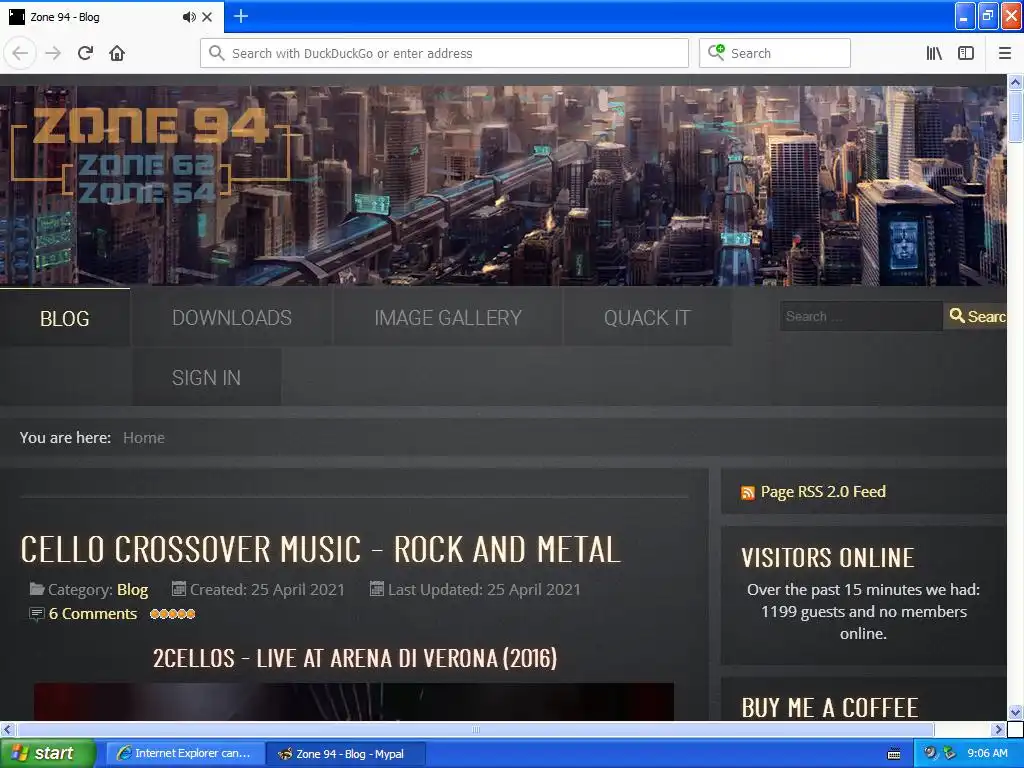Click the address bar magnifier icon
Image resolution: width=1024 pixels, height=768 pixels.
[216, 53]
